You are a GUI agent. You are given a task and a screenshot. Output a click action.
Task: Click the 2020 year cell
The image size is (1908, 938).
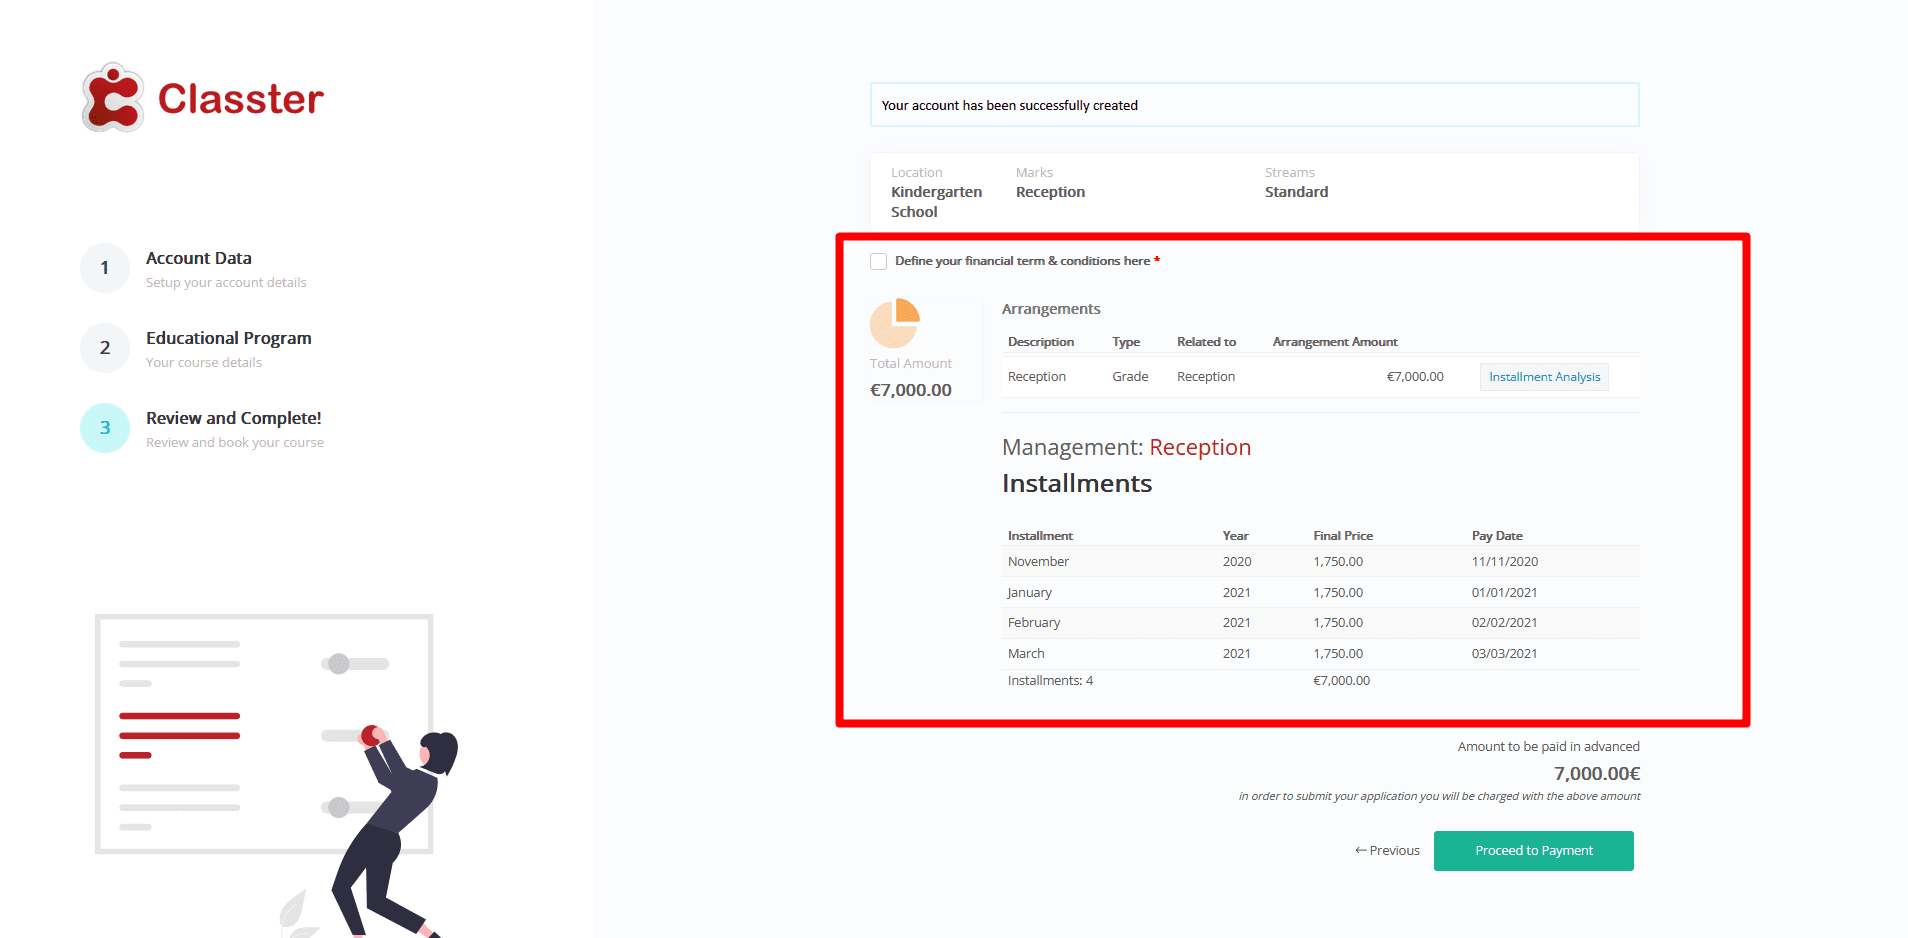coord(1237,562)
